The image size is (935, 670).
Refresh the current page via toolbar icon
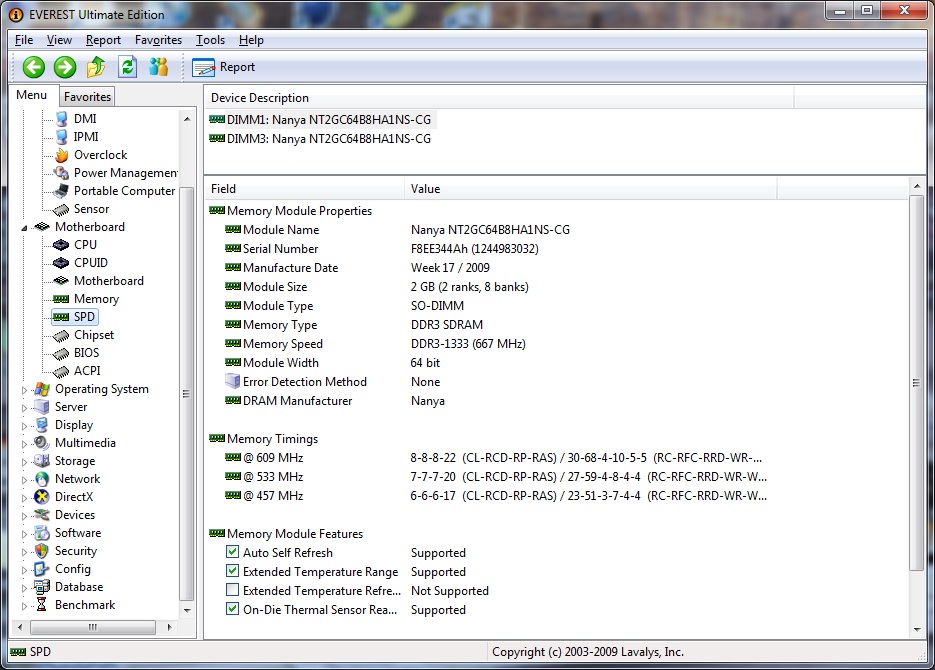point(127,67)
